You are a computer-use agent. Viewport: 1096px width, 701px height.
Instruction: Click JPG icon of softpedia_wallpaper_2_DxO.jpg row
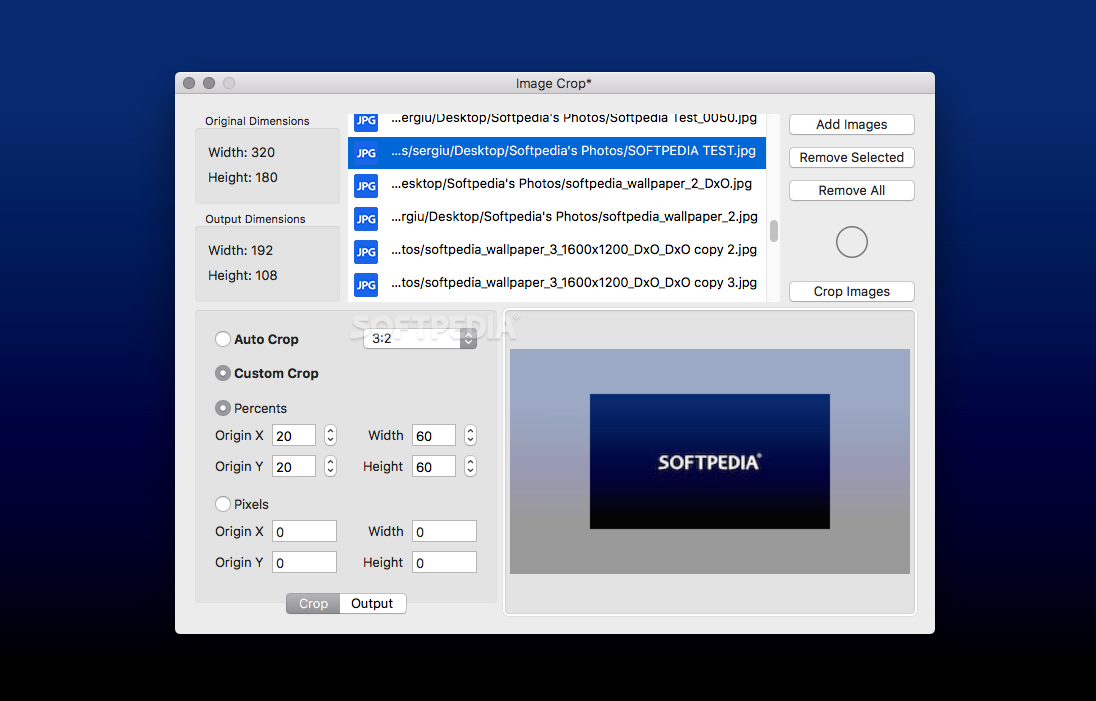pos(366,185)
